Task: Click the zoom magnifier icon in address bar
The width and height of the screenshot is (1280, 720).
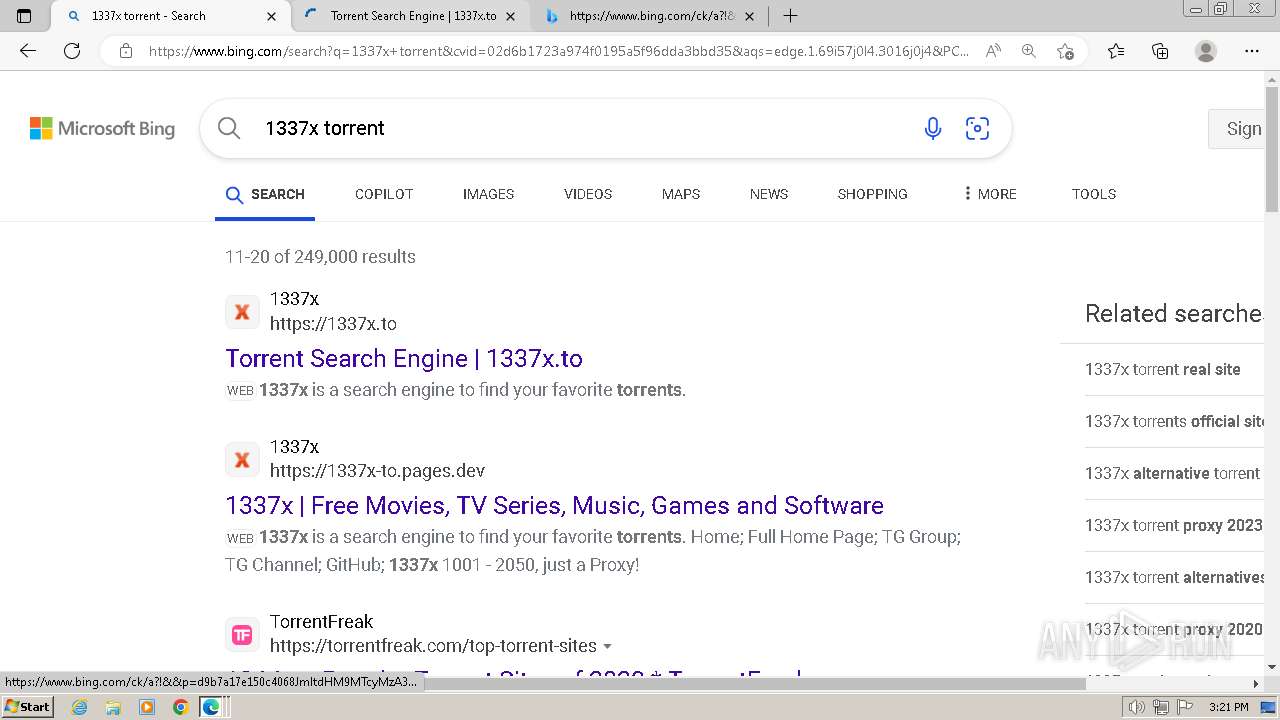Action: pyautogui.click(x=1028, y=51)
